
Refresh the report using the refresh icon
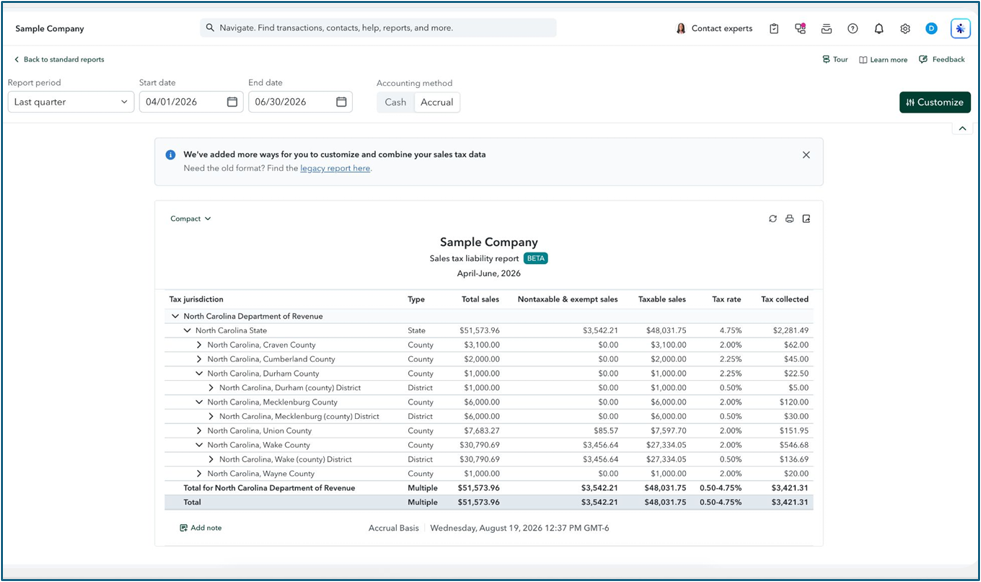(773, 218)
